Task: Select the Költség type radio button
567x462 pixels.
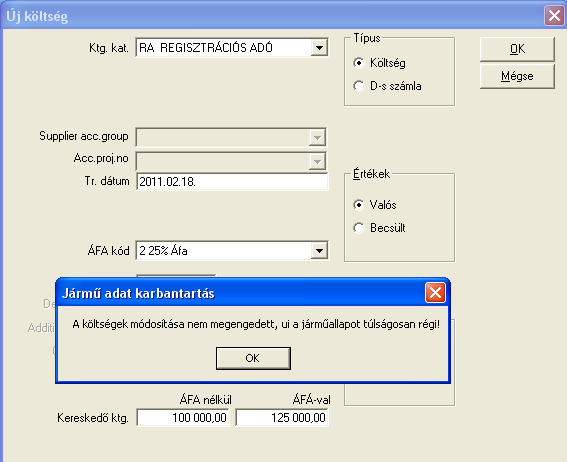Action: click(359, 63)
